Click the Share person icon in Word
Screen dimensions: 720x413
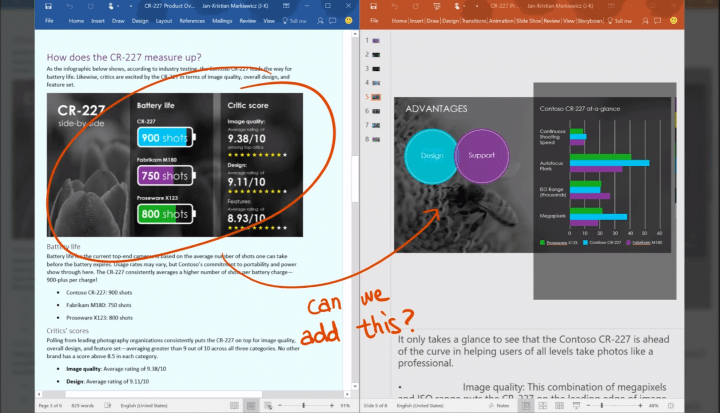coord(320,21)
